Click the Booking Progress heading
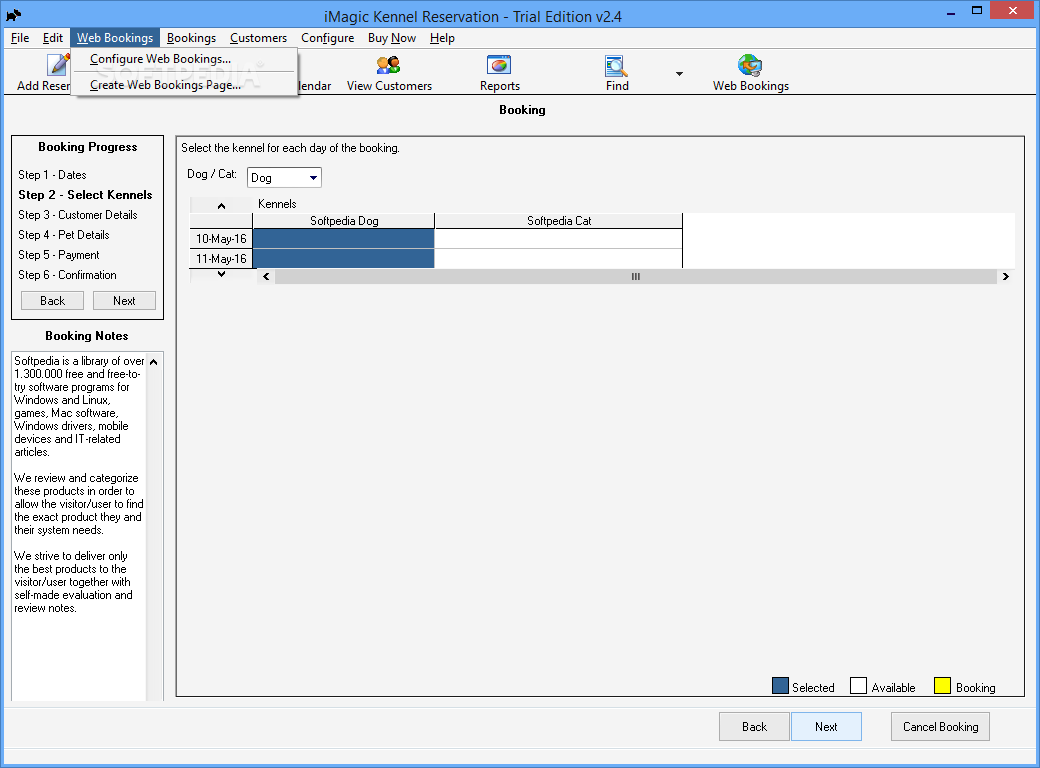 coord(88,147)
